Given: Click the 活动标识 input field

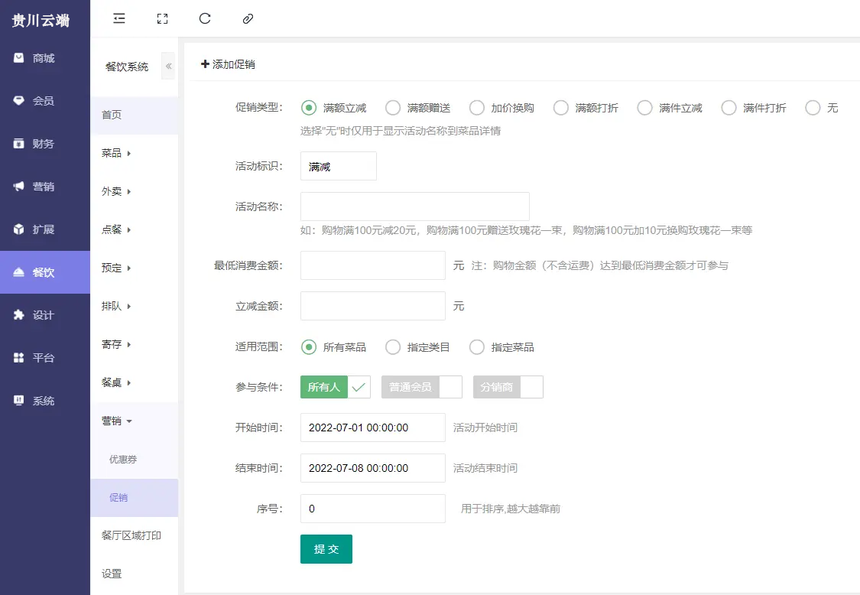Looking at the screenshot, I should (338, 166).
